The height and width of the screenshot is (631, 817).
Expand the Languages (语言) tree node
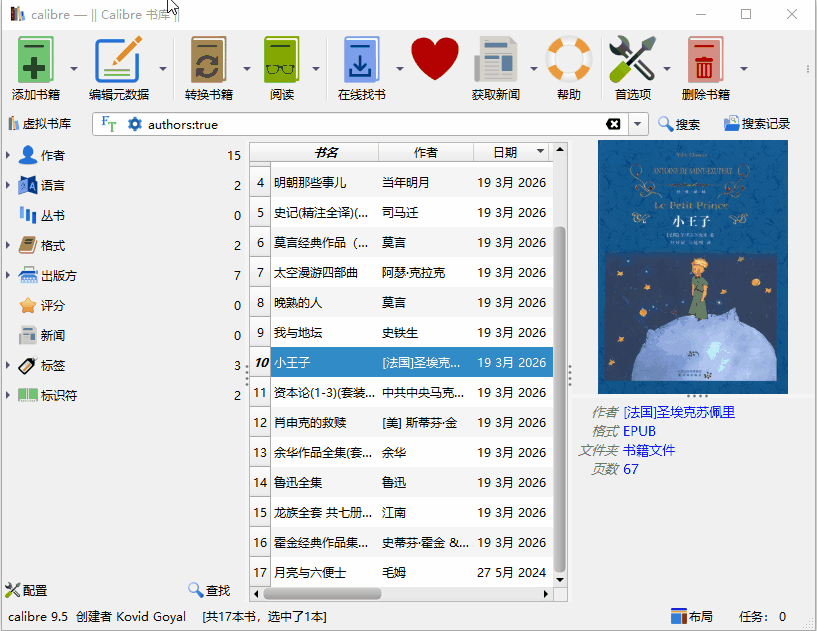(x=8, y=185)
